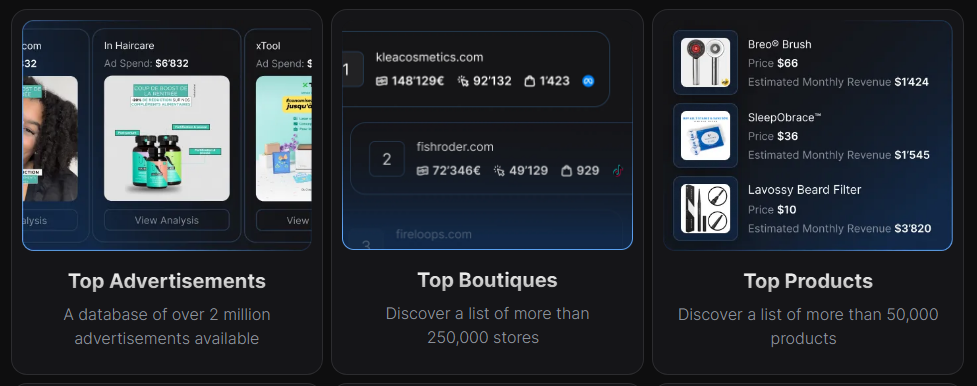The height and width of the screenshot is (386, 977).
Task: Click the product bag icon next to 1'423
Action: [x=530, y=81]
